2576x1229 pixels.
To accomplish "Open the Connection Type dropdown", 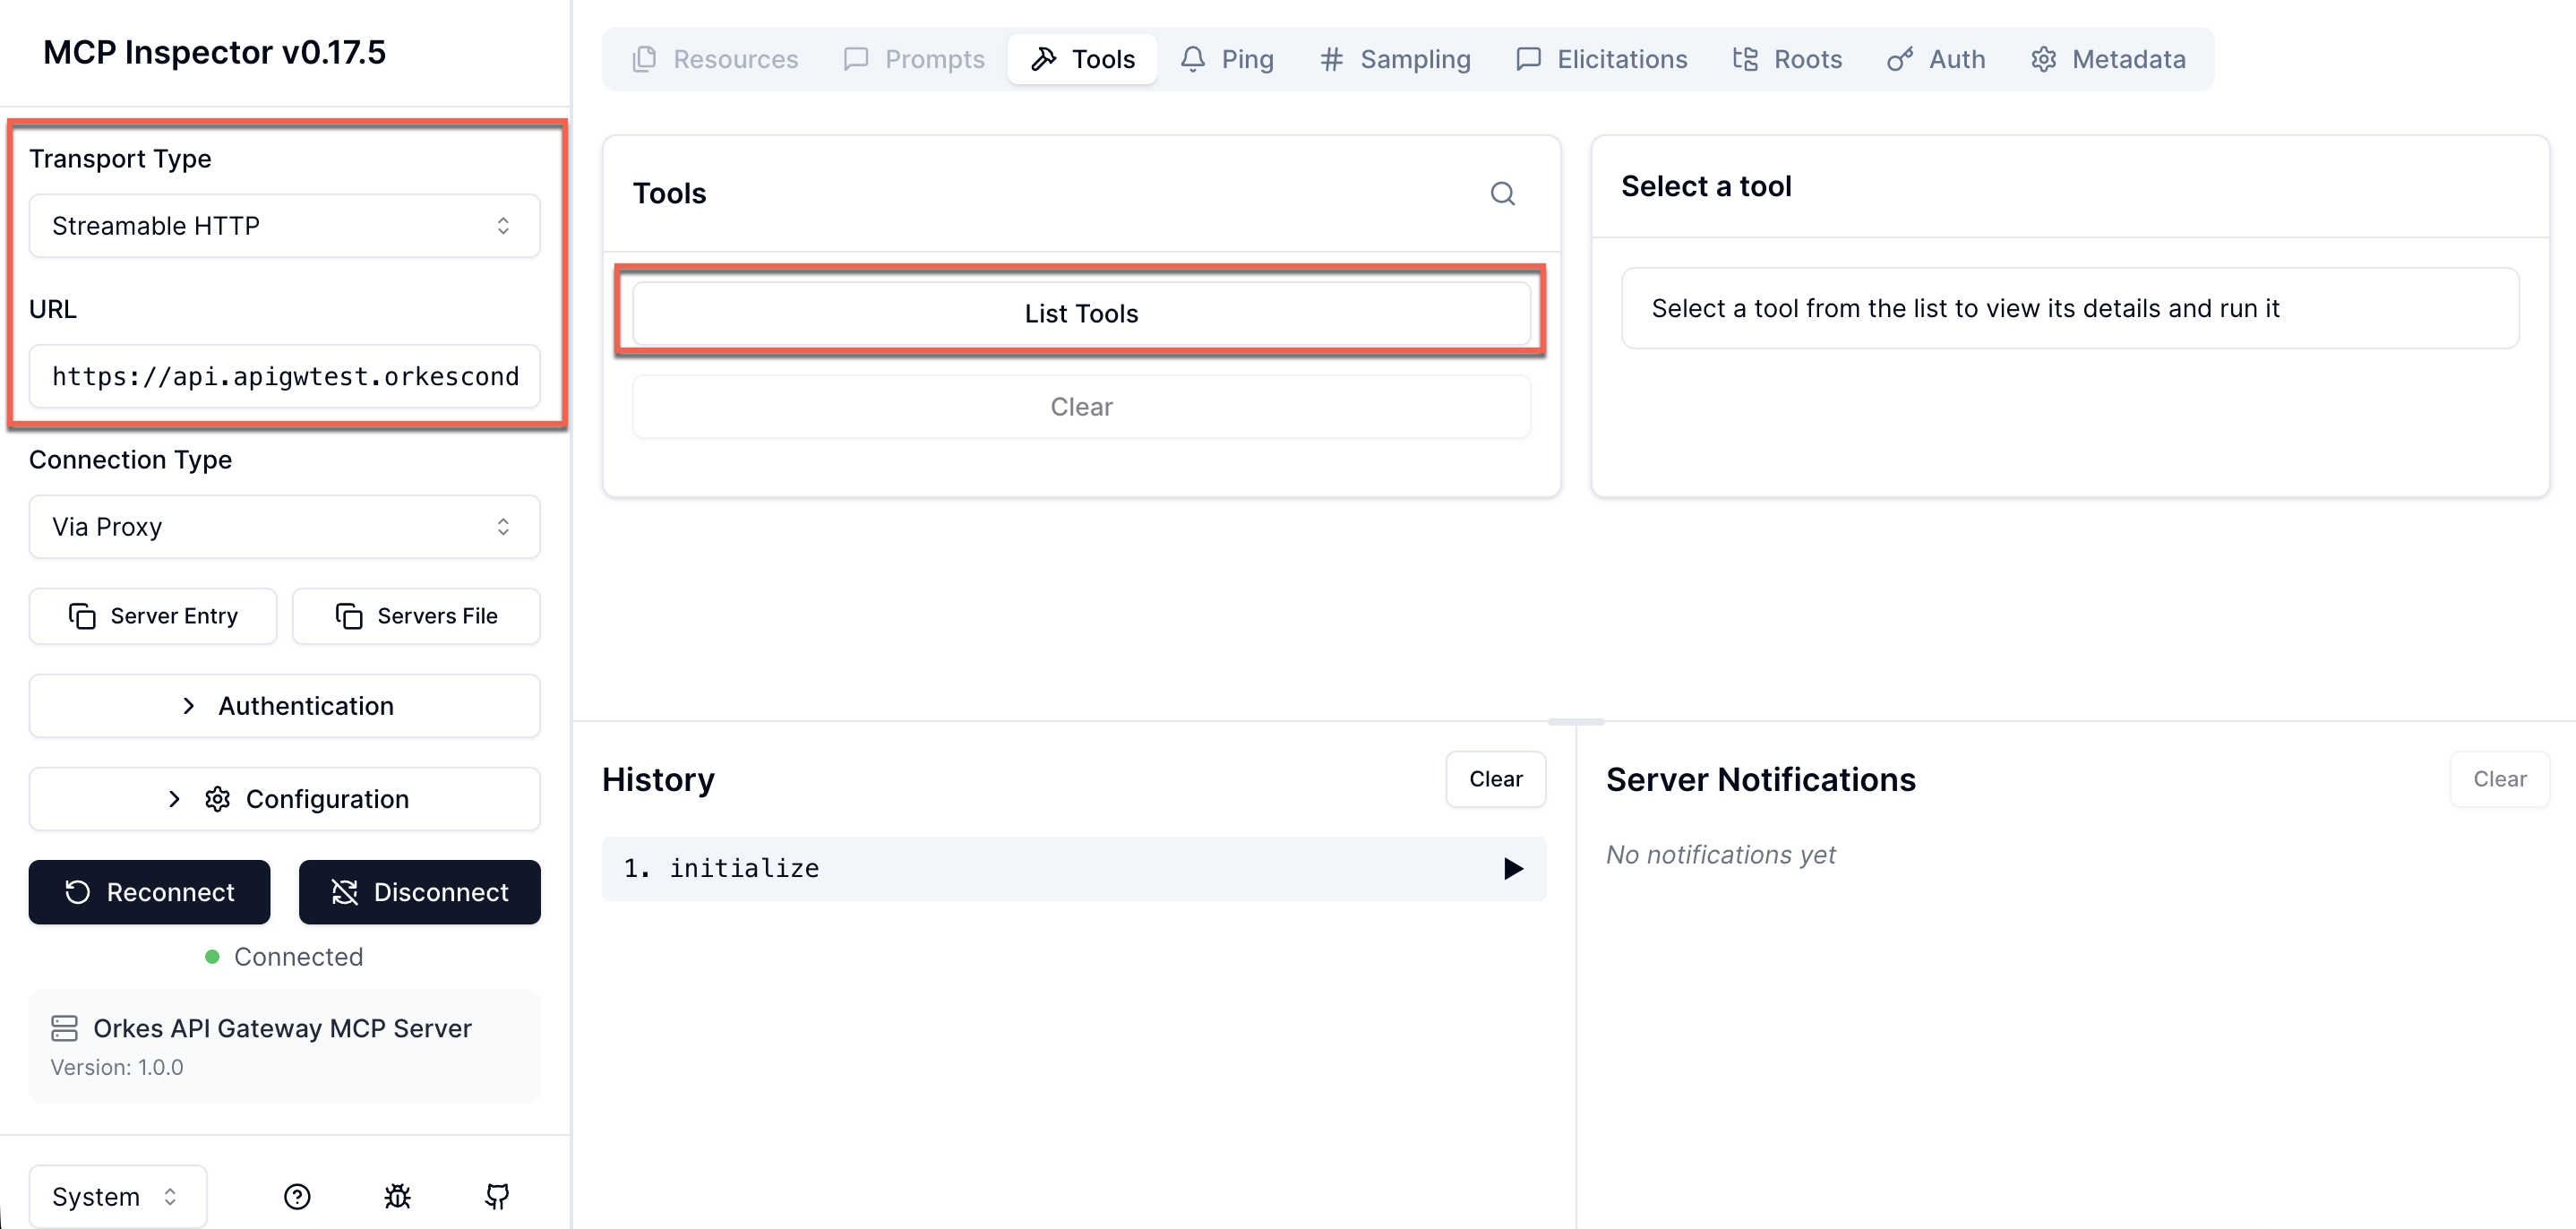I will [x=284, y=527].
